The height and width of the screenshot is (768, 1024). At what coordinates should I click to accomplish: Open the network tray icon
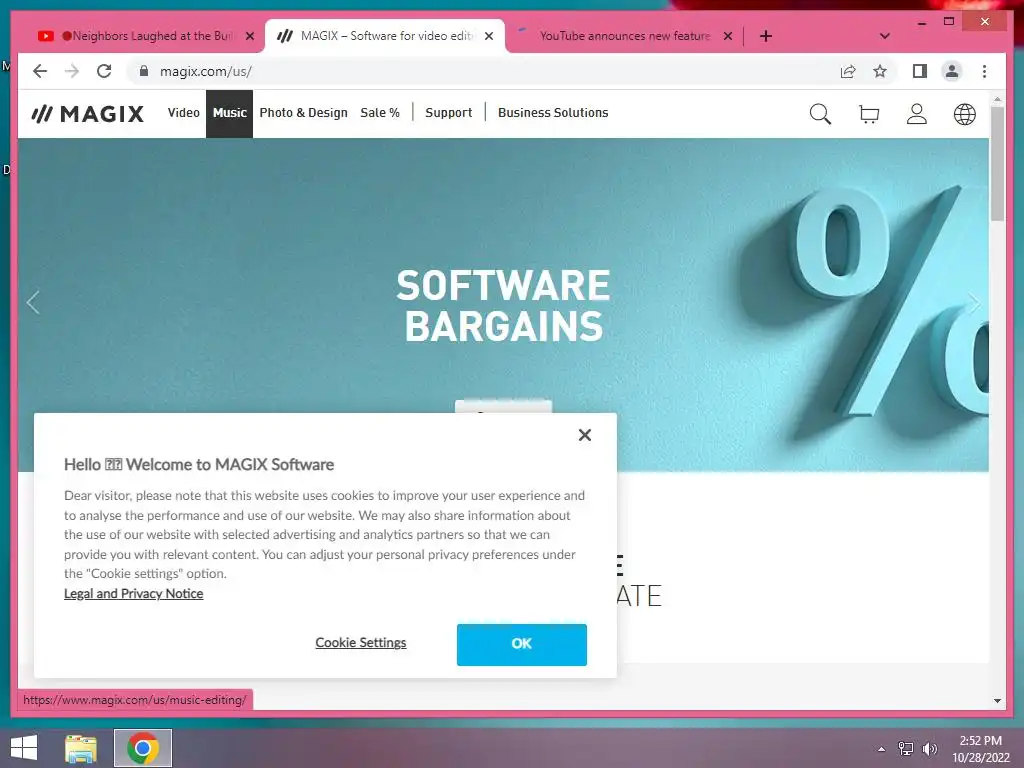905,748
